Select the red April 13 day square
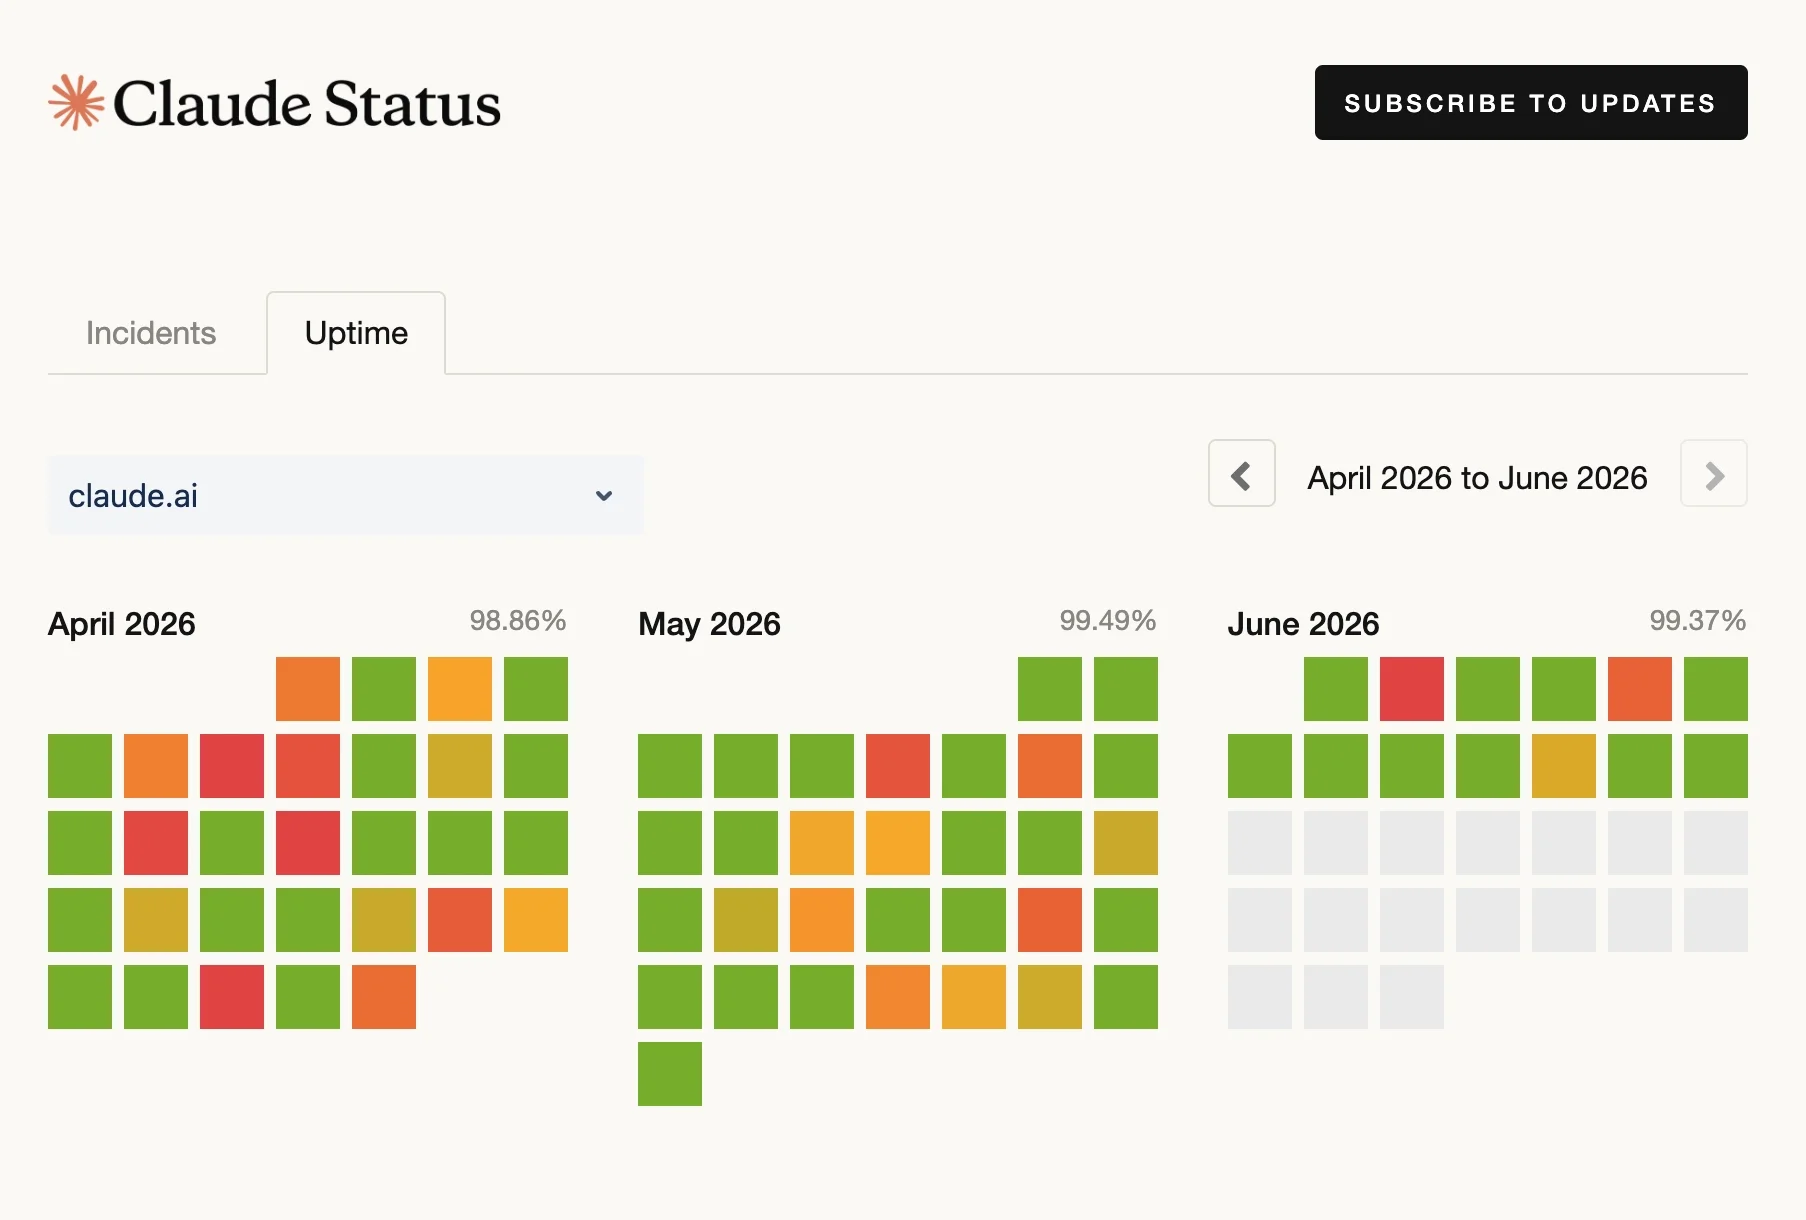Viewport: 1806px width, 1220px height. pos(156,843)
